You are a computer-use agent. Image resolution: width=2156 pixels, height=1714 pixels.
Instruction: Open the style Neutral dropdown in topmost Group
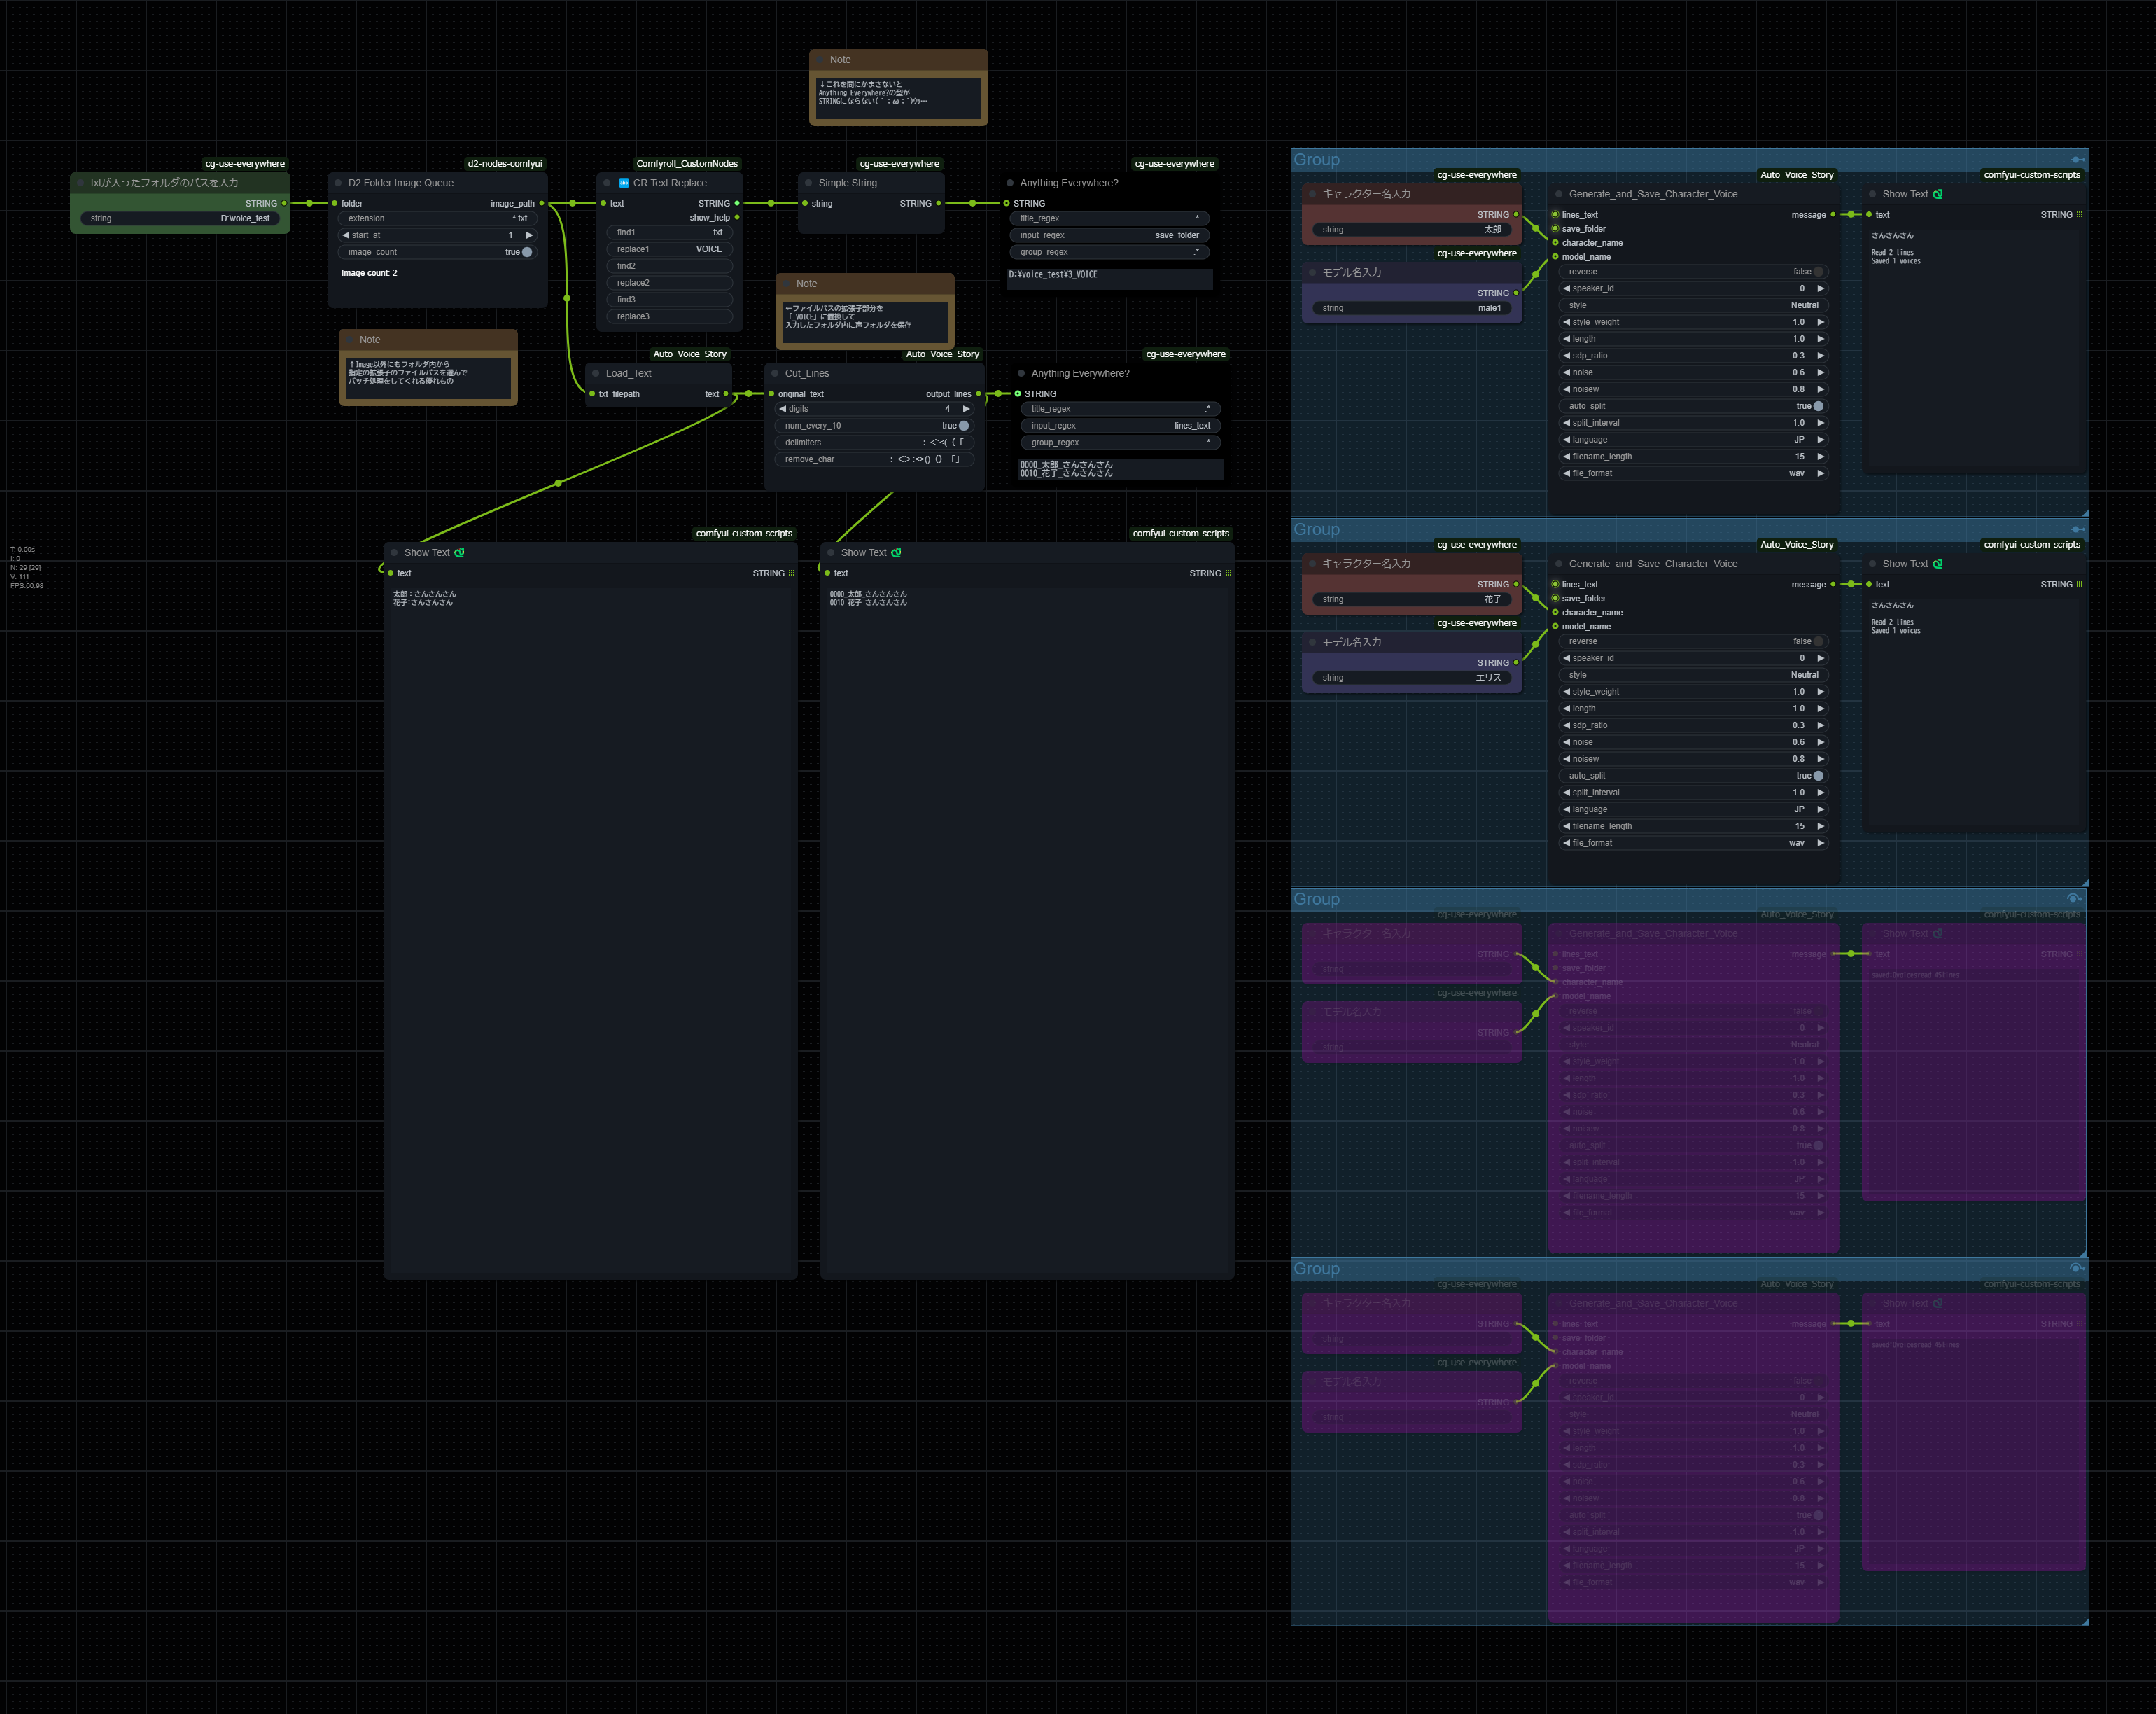(1693, 305)
